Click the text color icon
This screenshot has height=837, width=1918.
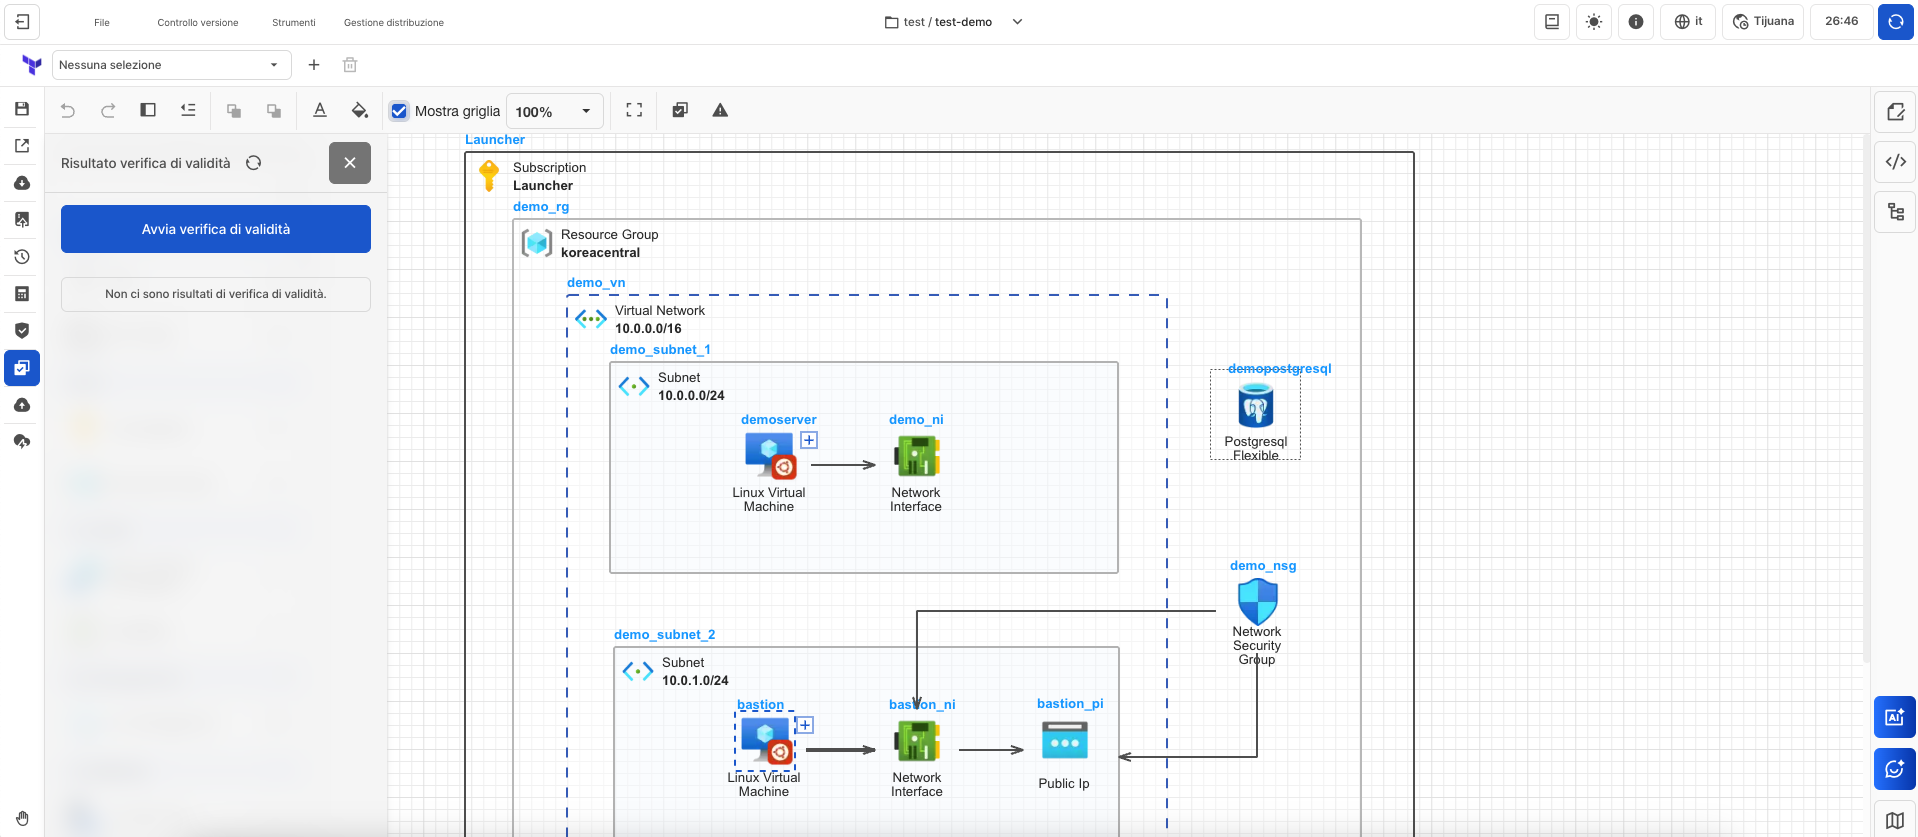click(x=320, y=111)
